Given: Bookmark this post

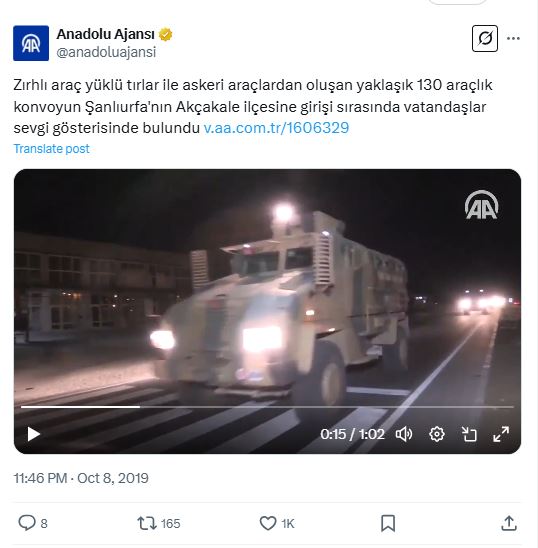Looking at the screenshot, I should pos(388,524).
